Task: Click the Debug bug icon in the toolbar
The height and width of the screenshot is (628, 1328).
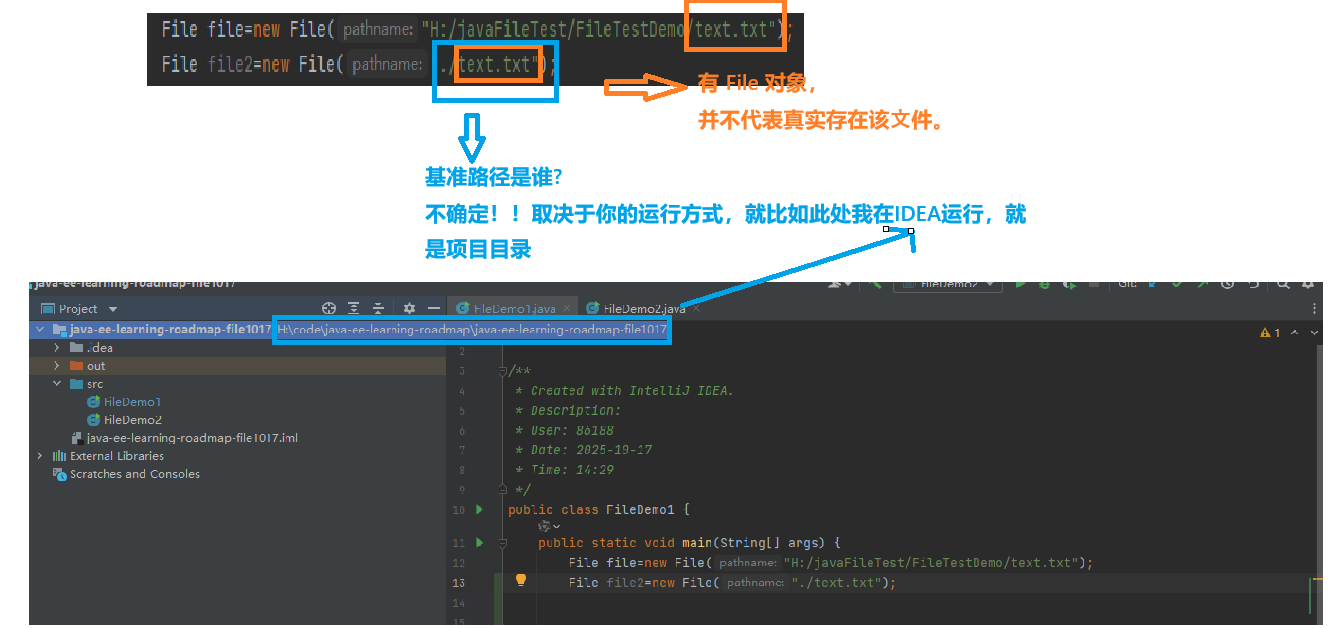Action: tap(1045, 284)
